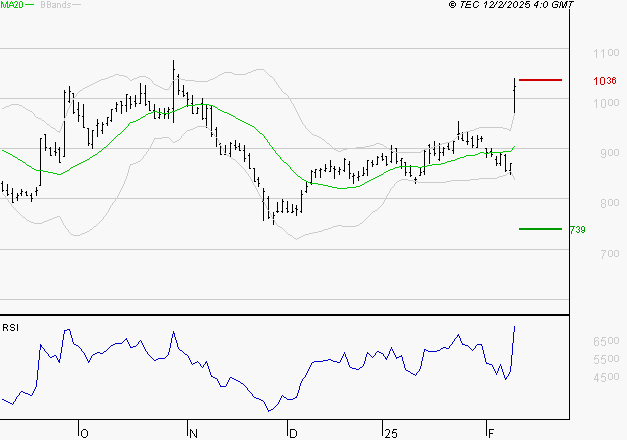Toggle the BBands legend label
The image size is (627, 440).
click(55, 6)
